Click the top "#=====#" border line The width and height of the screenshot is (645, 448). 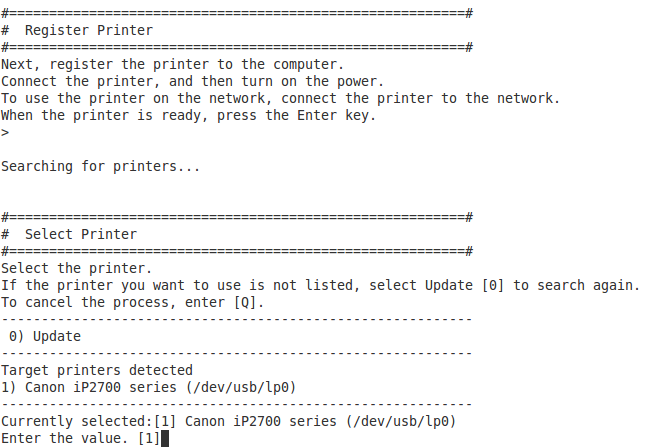[x=237, y=13]
